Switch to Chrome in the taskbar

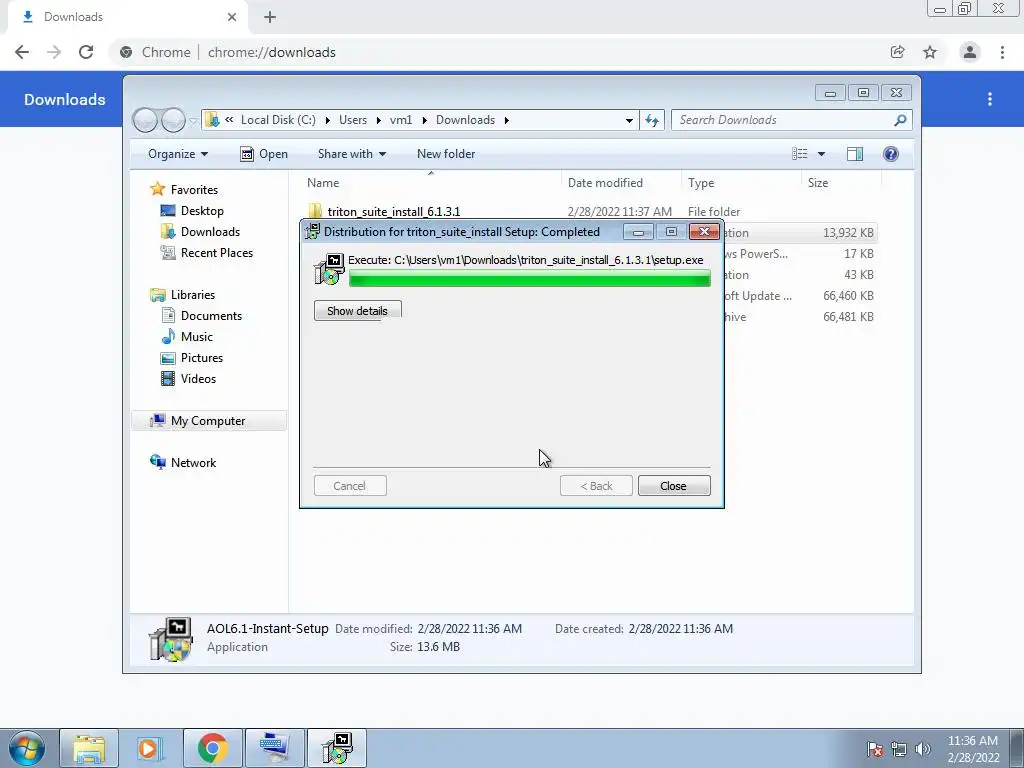[212, 748]
